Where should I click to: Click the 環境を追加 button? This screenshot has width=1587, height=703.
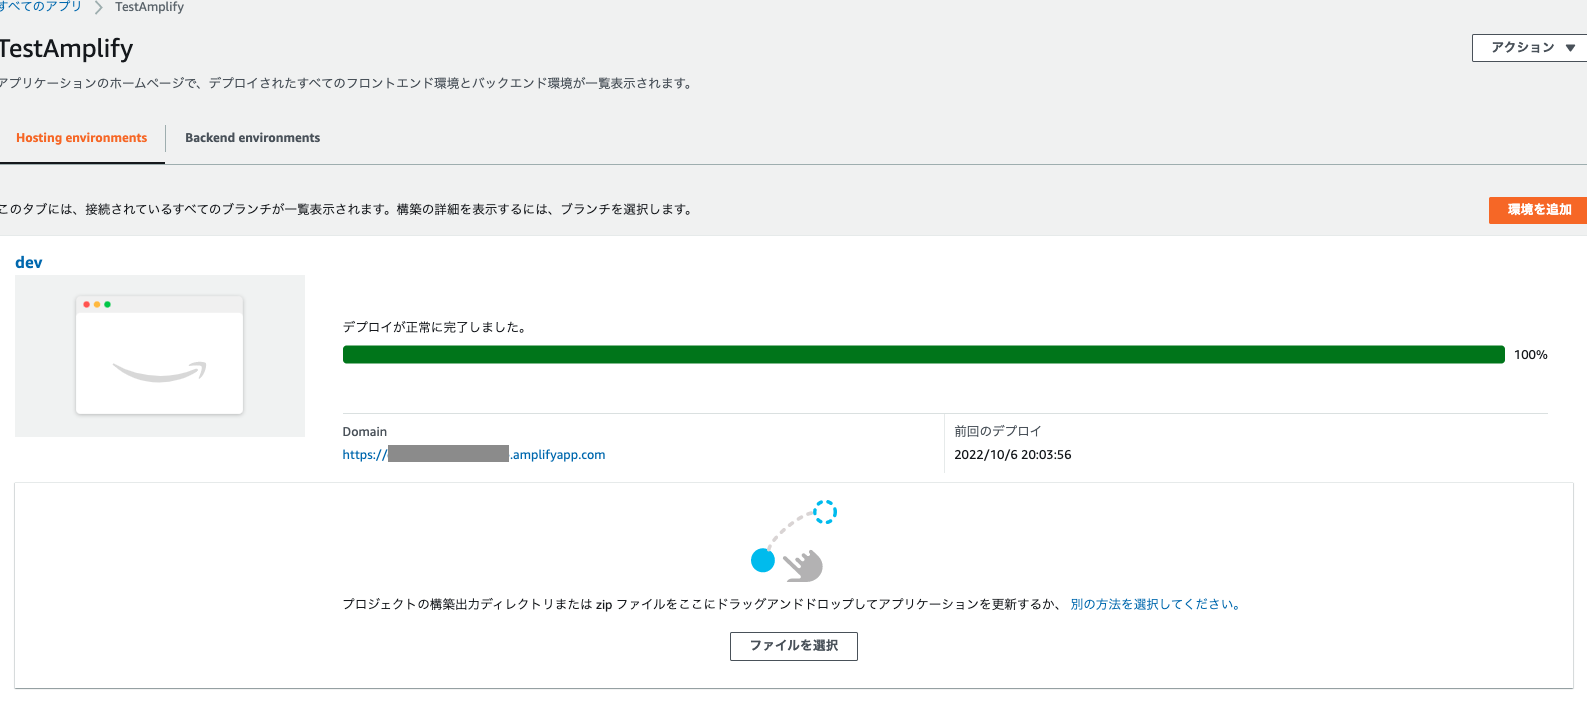coord(1538,210)
